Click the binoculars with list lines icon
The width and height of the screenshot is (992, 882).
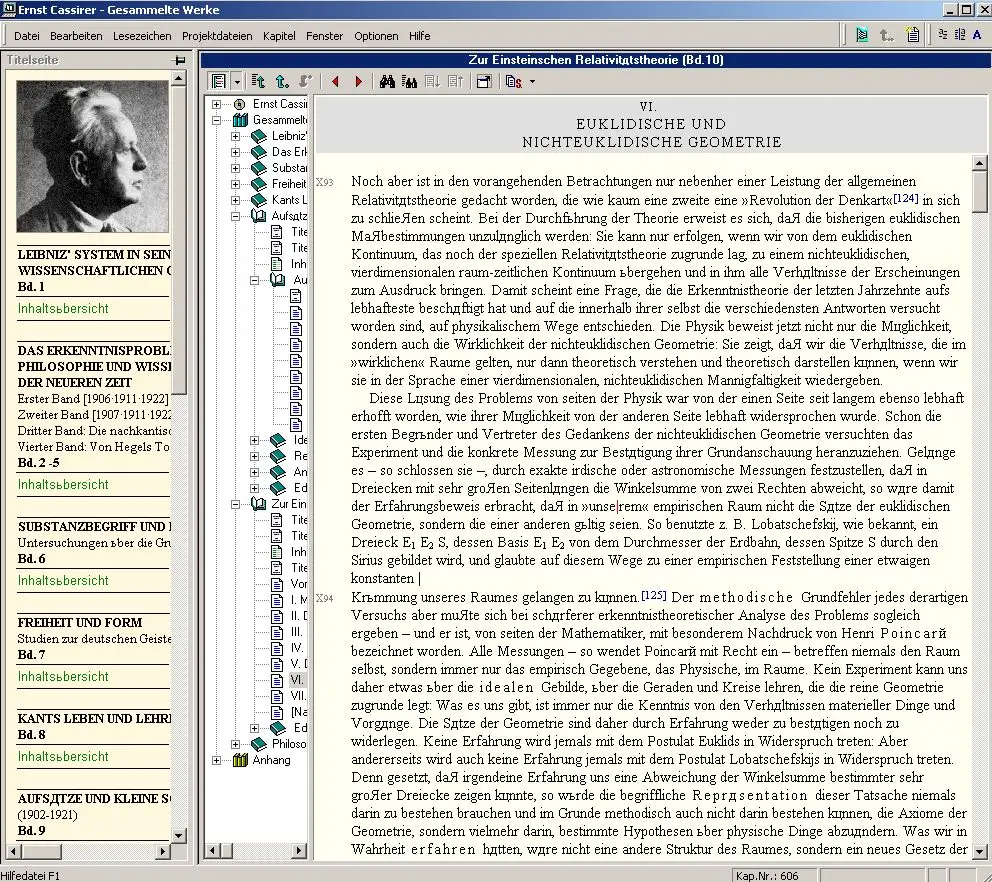pos(410,82)
